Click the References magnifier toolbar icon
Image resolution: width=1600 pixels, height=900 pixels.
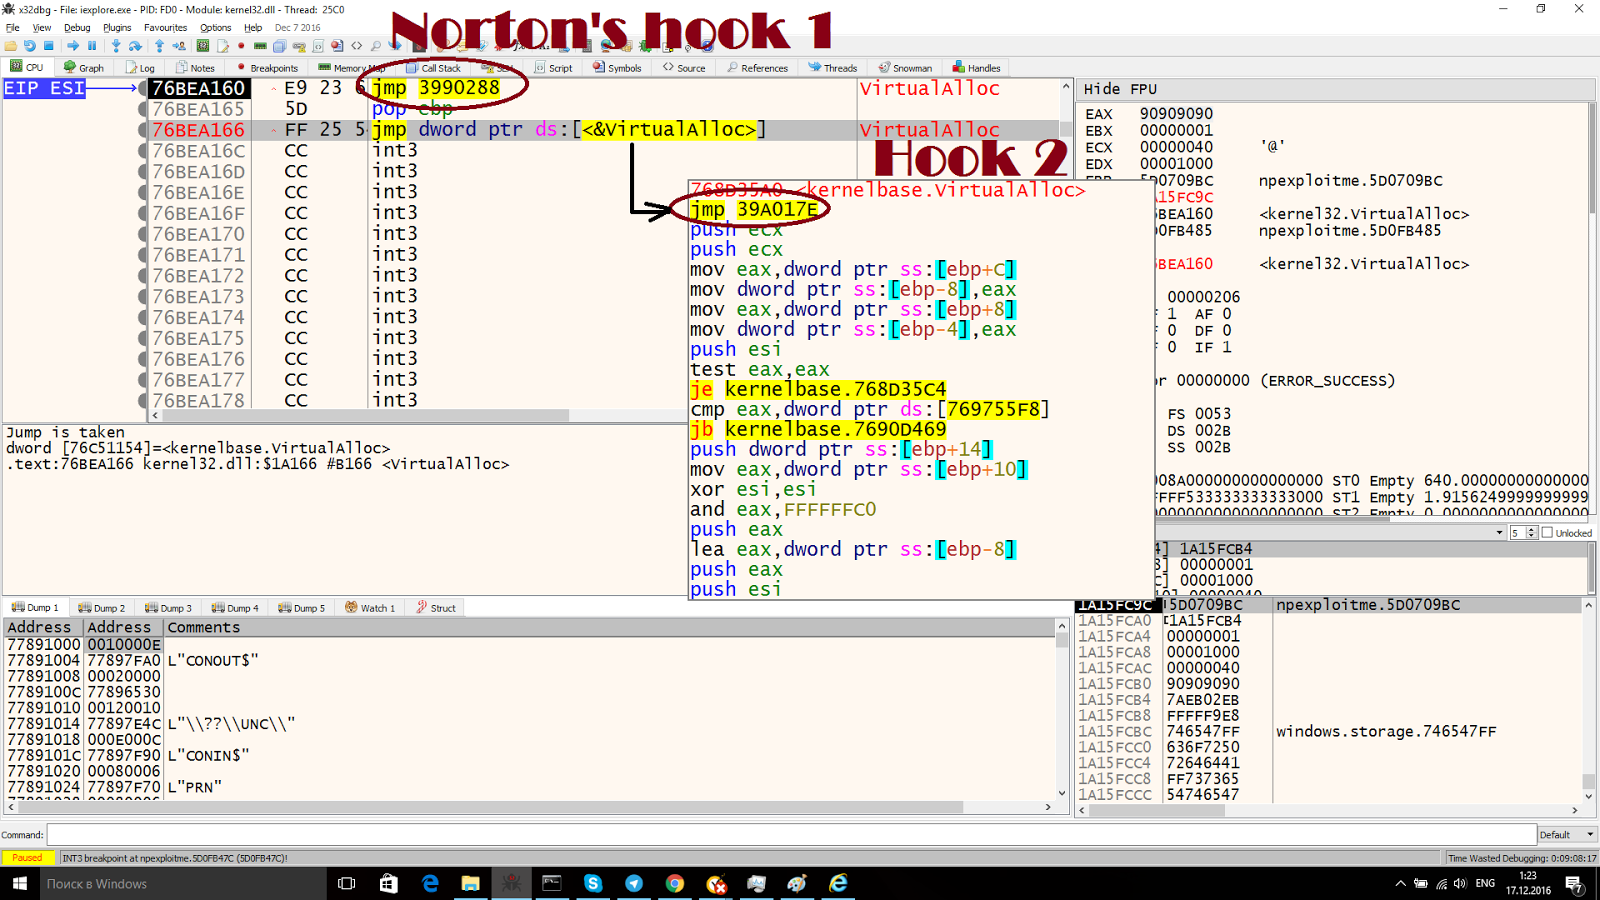375,46
